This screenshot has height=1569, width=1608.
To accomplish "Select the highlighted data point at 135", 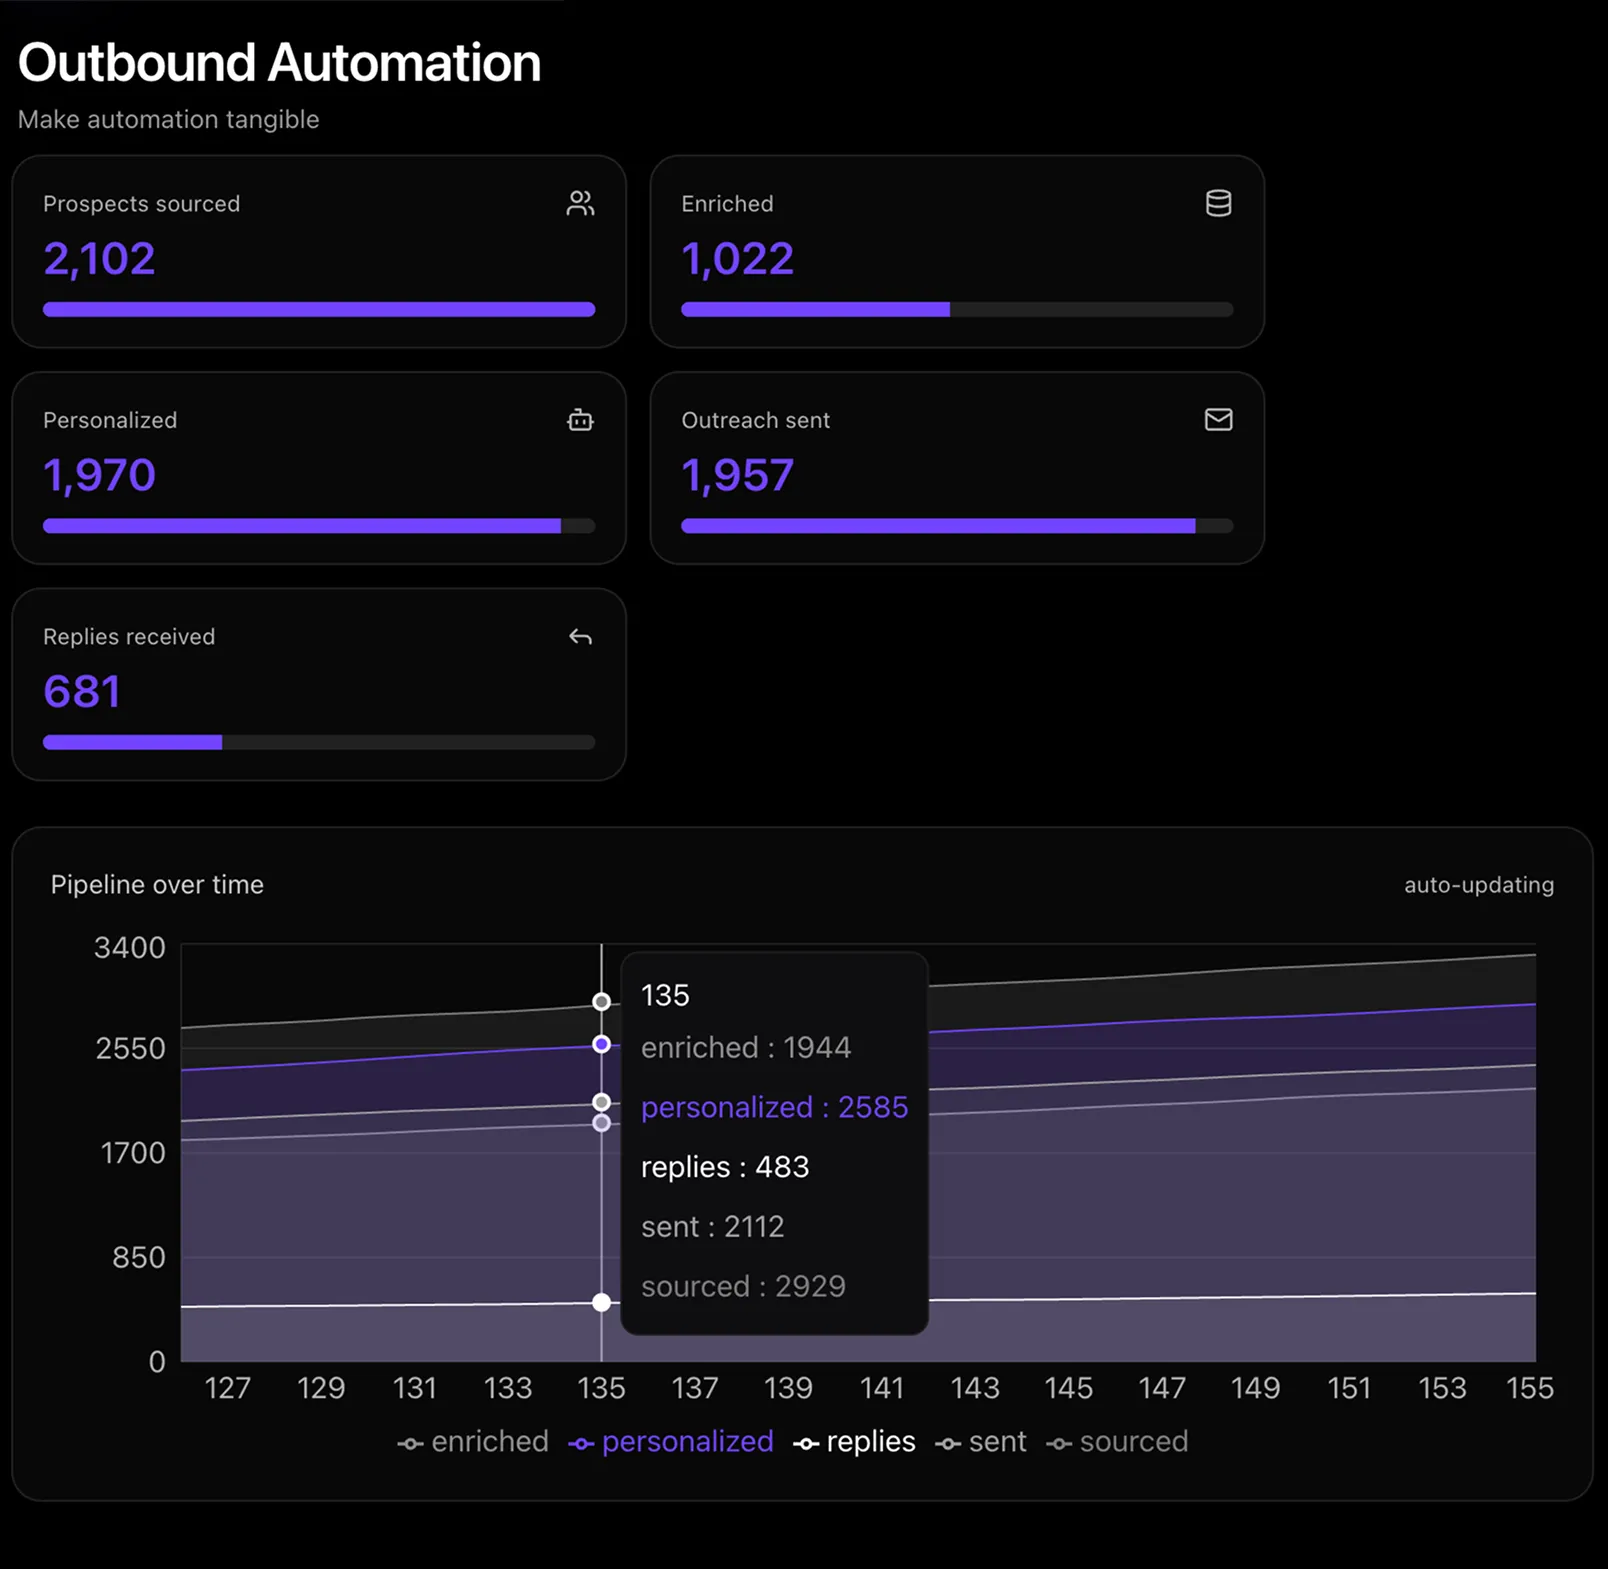I will [601, 1043].
